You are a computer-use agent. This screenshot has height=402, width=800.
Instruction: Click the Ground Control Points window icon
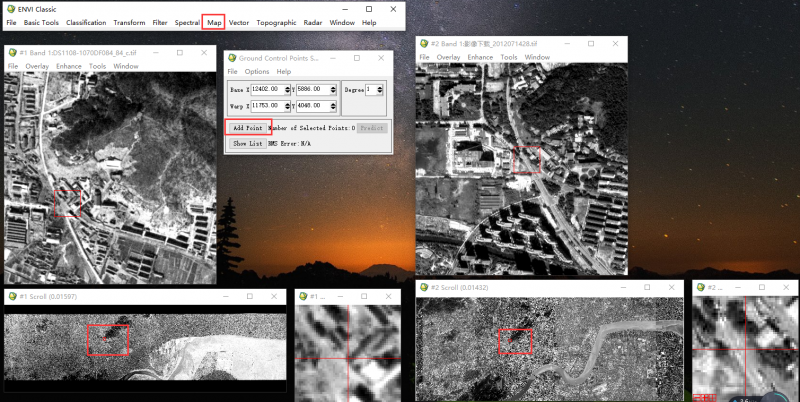[232, 58]
